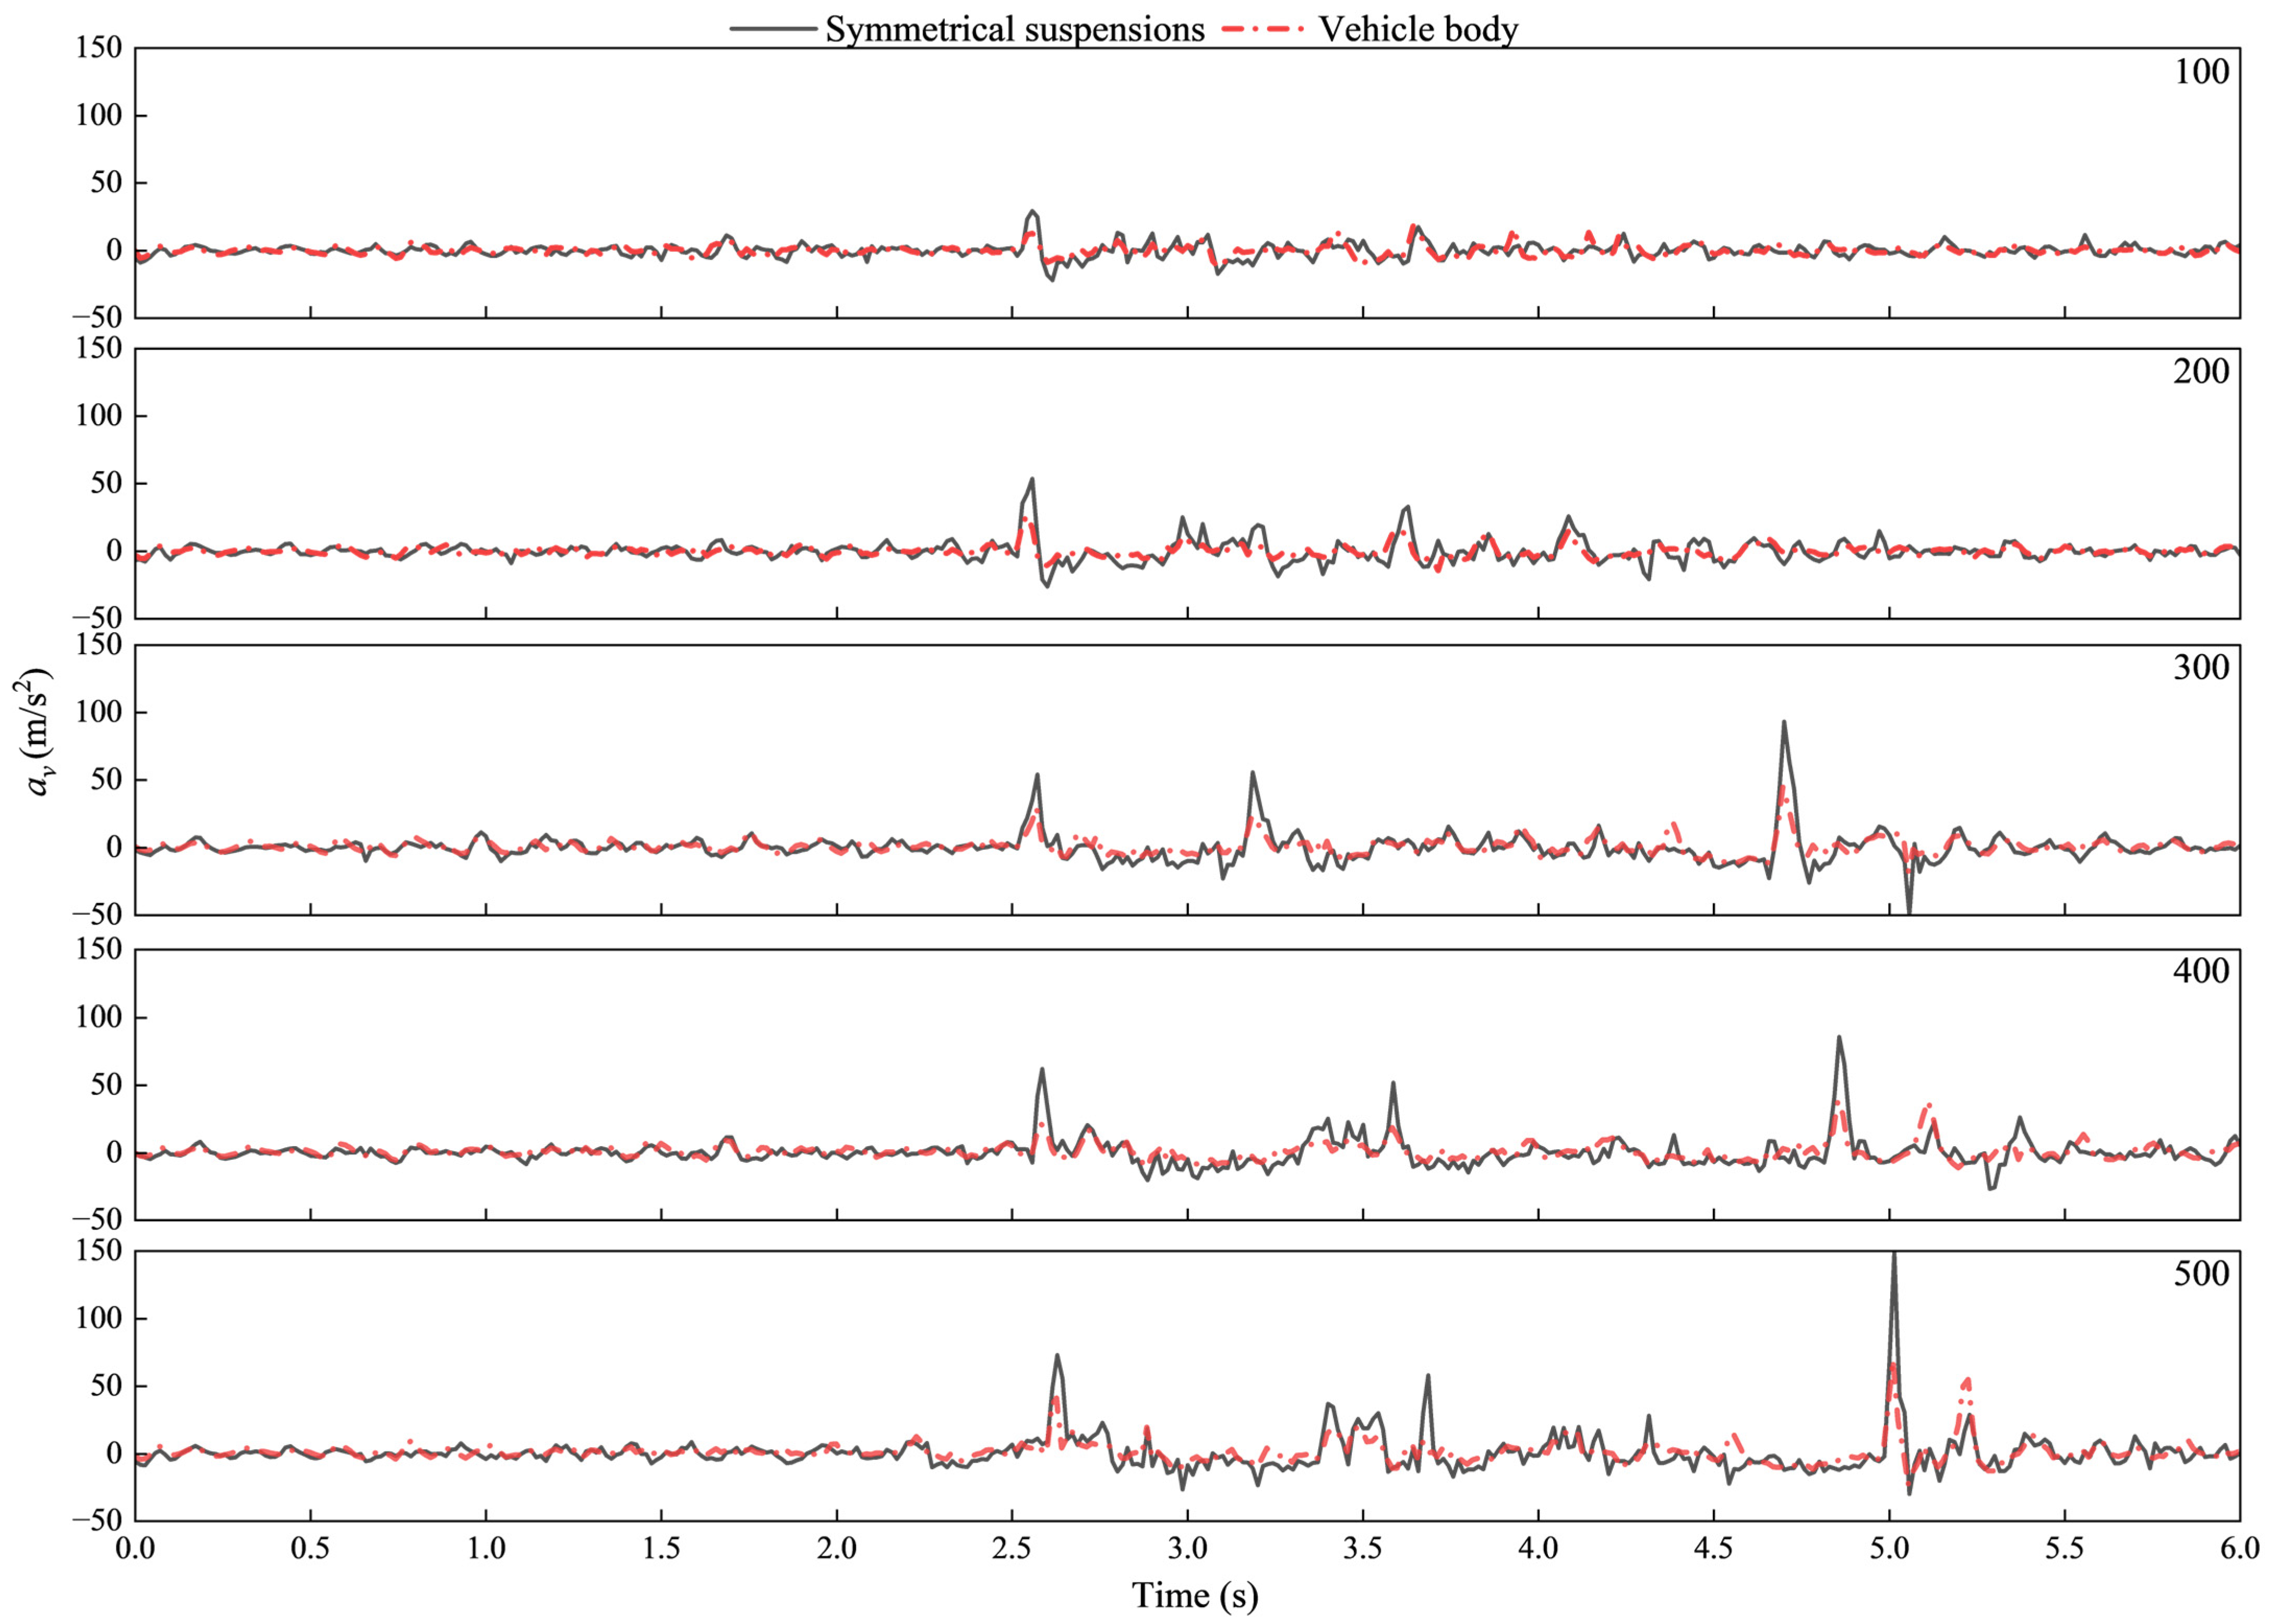The width and height of the screenshot is (2270, 1624).
Task: Click x-axis tick label '5.0'
Action: pyautogui.click(x=1889, y=1548)
